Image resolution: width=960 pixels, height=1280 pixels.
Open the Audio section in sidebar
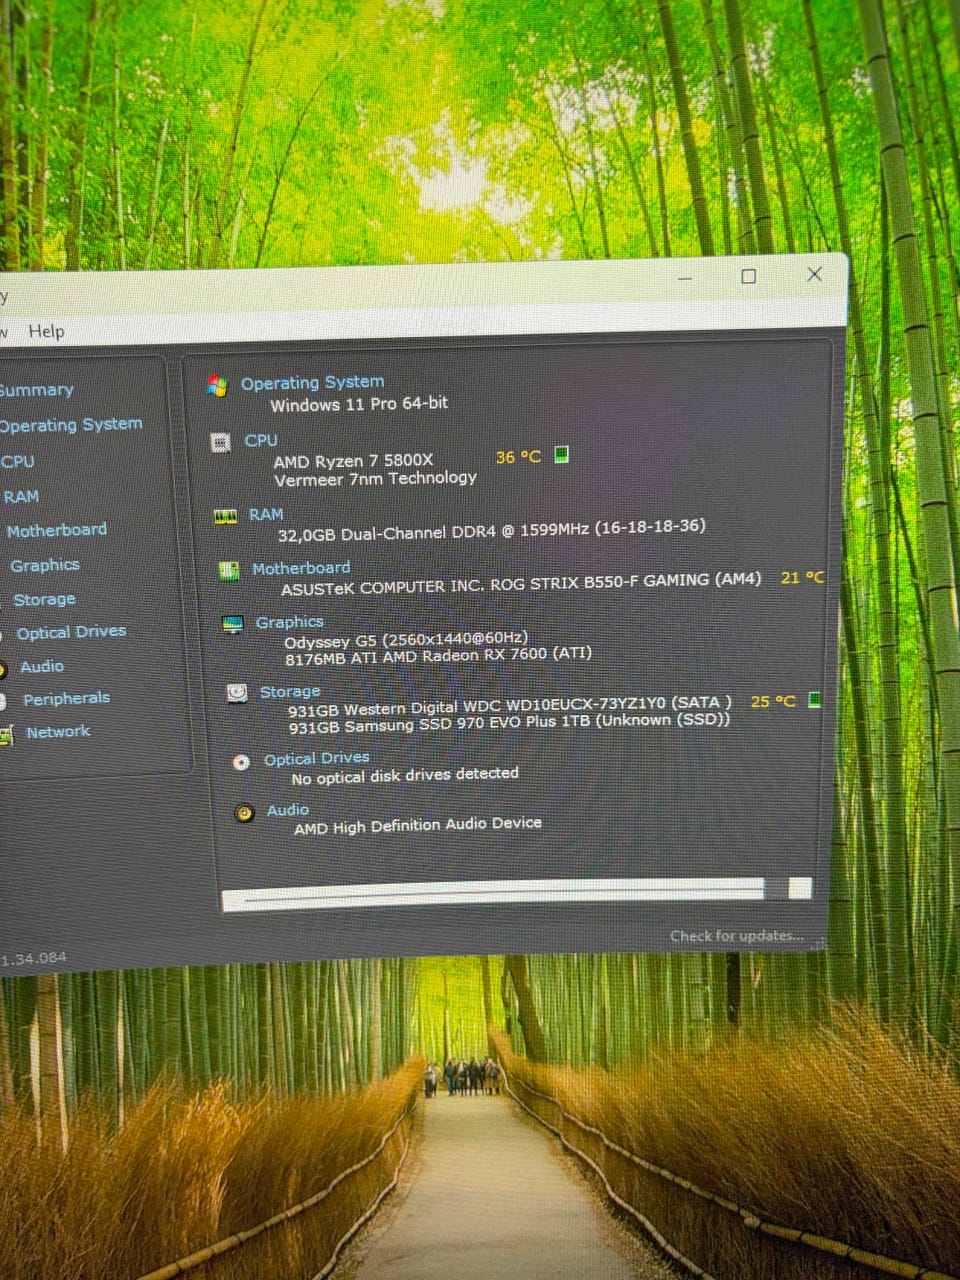pos(42,666)
